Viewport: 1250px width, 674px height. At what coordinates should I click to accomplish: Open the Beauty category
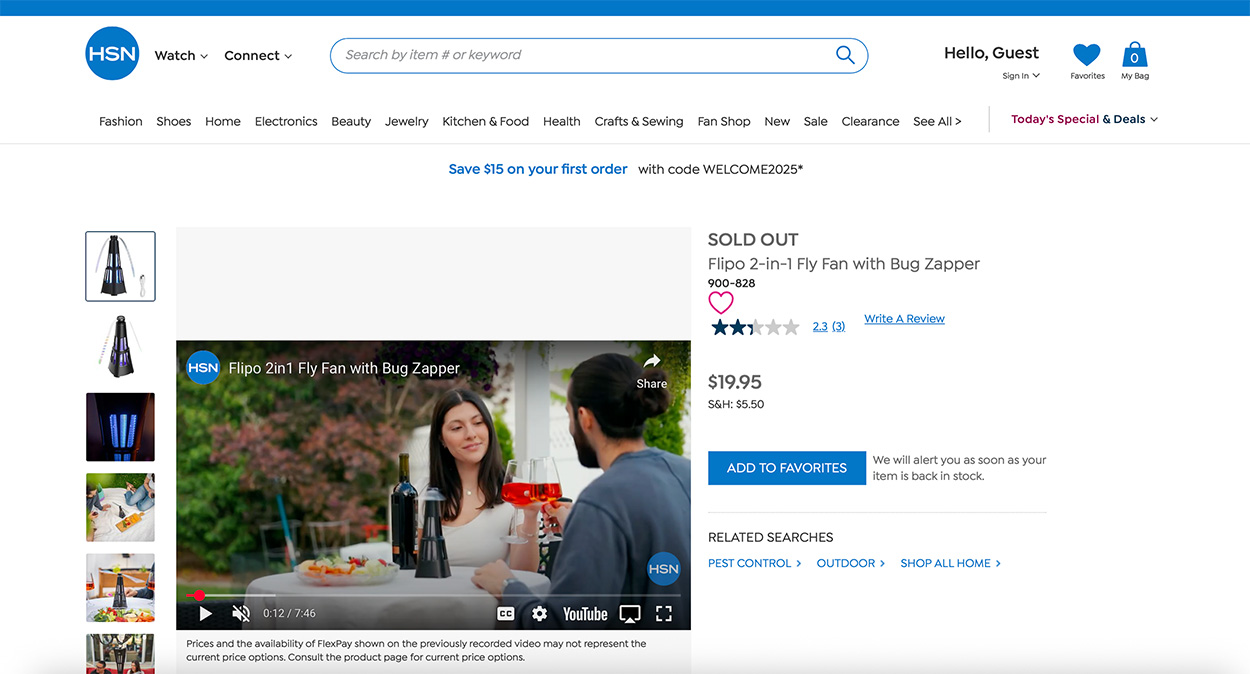point(351,121)
